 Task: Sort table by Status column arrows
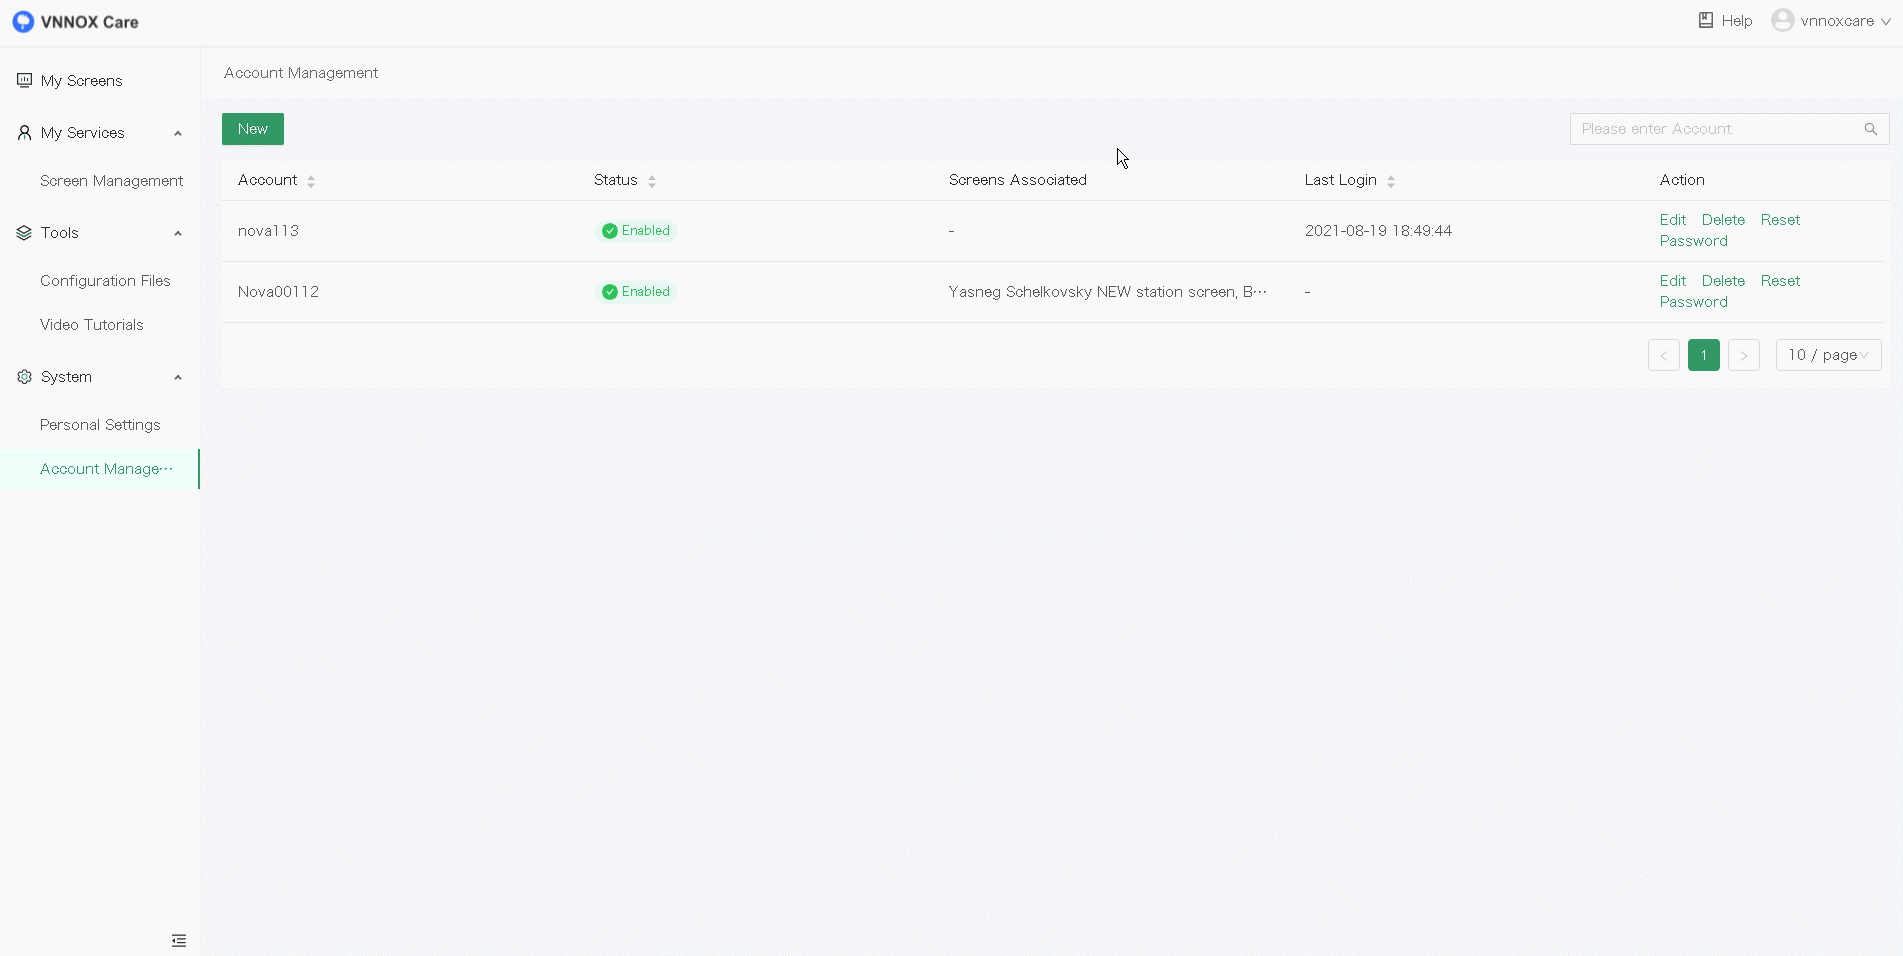click(652, 181)
